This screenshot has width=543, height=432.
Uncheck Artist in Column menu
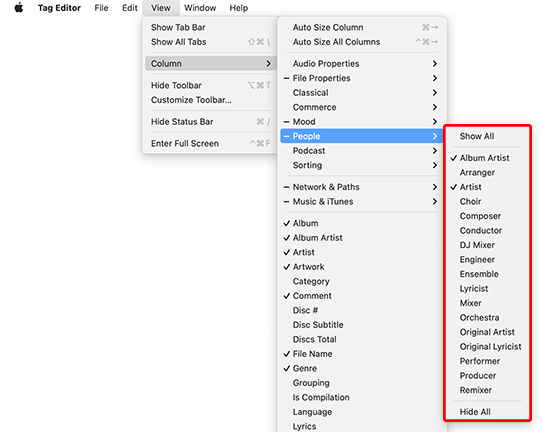pos(362,252)
